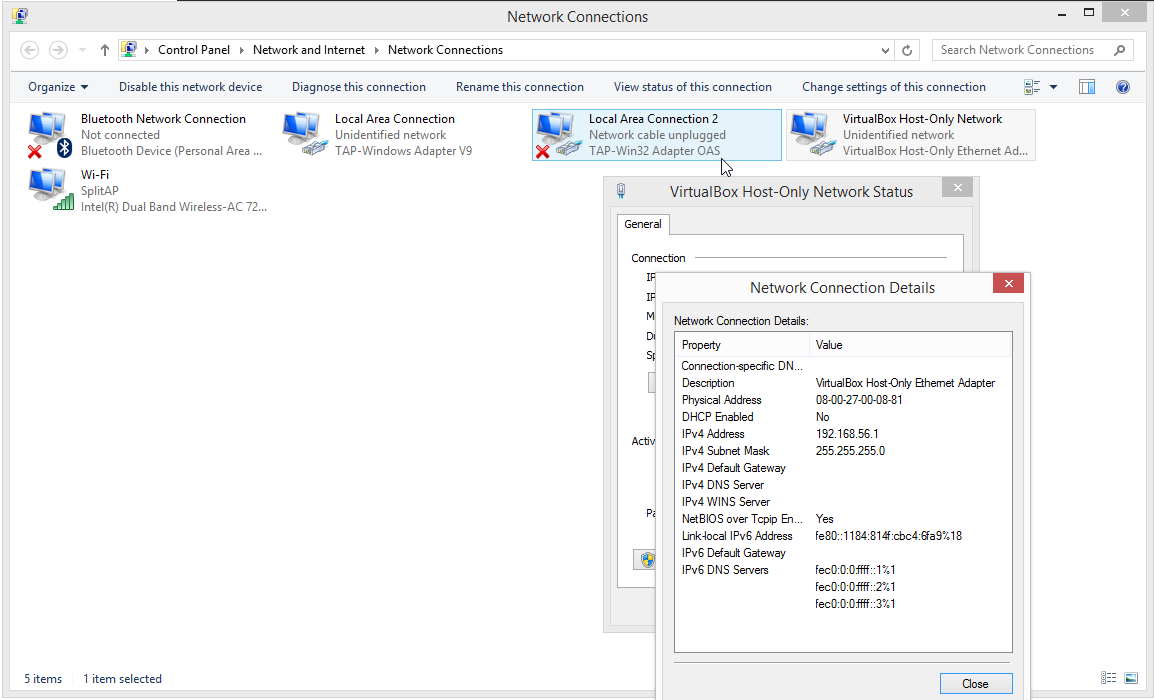Select IPv4 Address 192.168.56.1 value

point(847,434)
